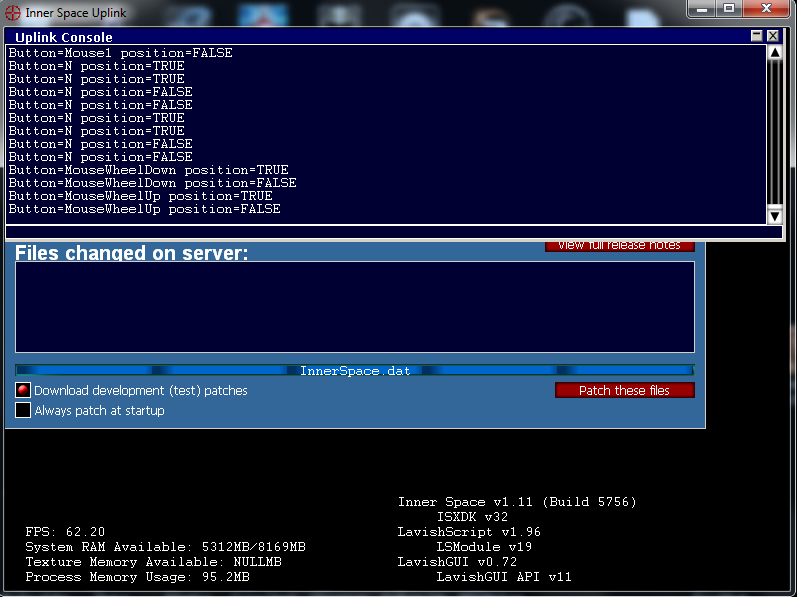Maximize the Inner Space Uplink window

click(x=729, y=9)
